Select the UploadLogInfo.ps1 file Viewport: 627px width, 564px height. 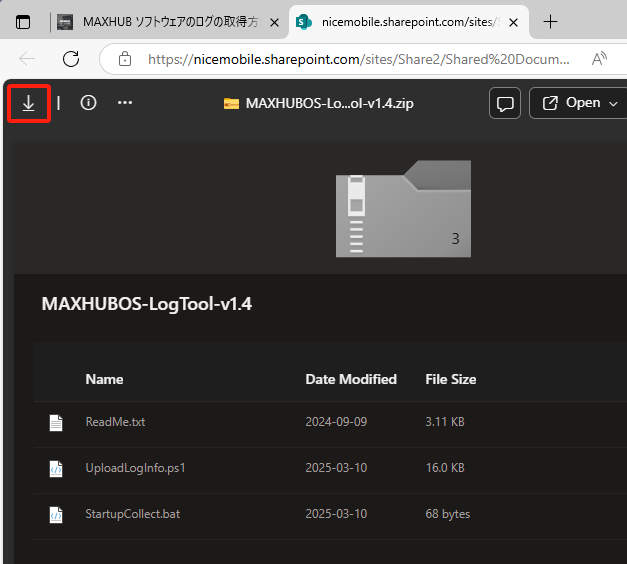tap(136, 468)
